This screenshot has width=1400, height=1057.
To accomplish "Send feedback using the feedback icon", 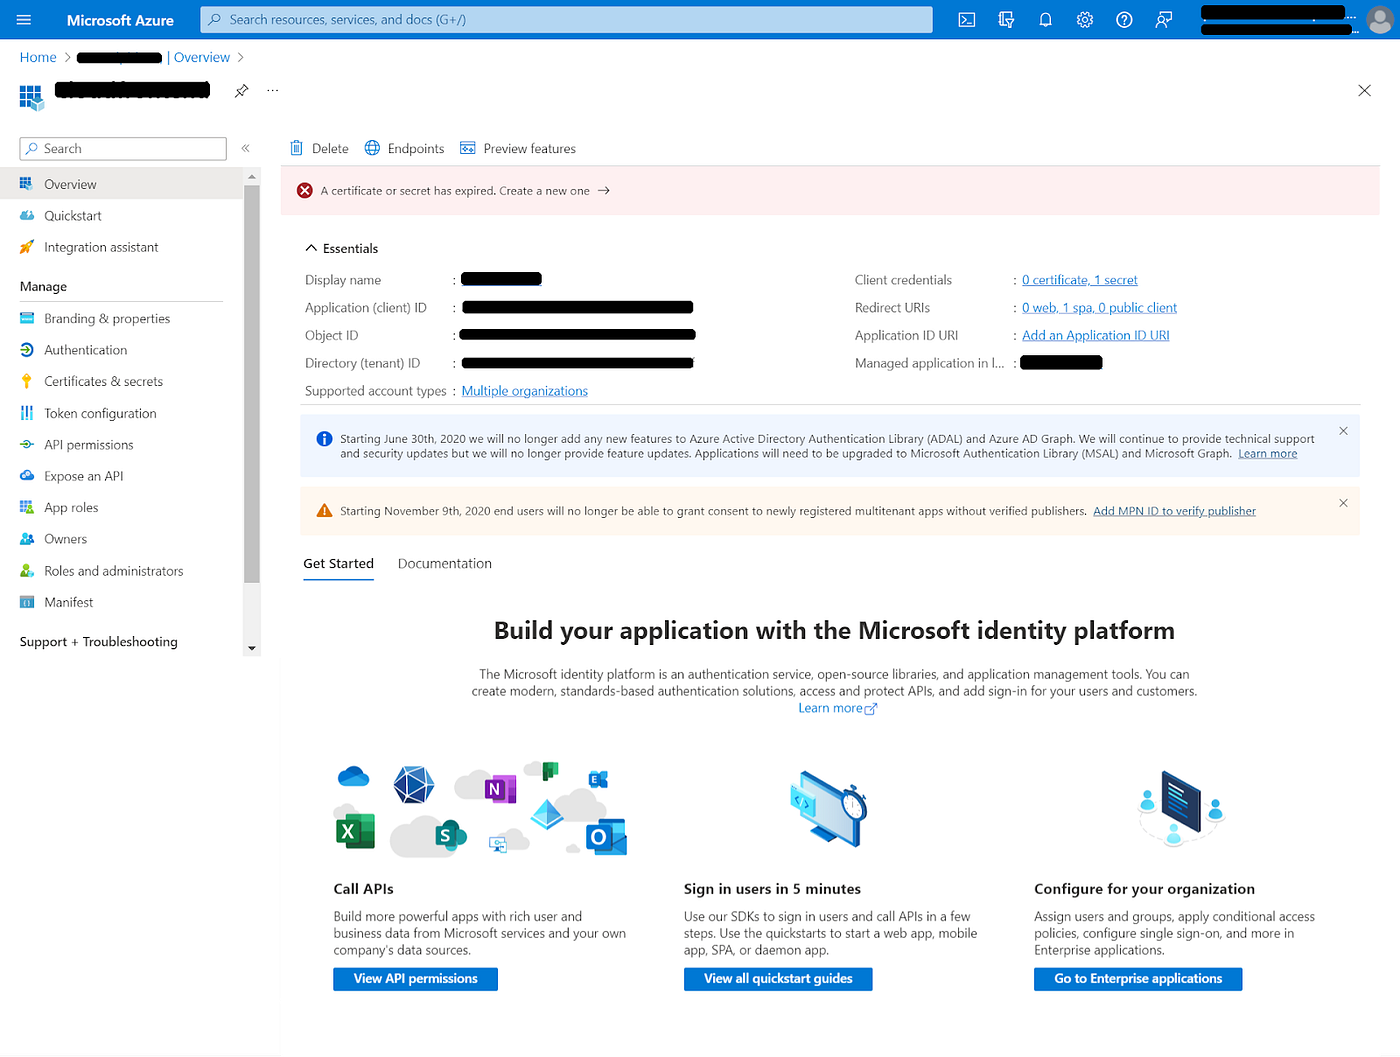I will [1162, 19].
